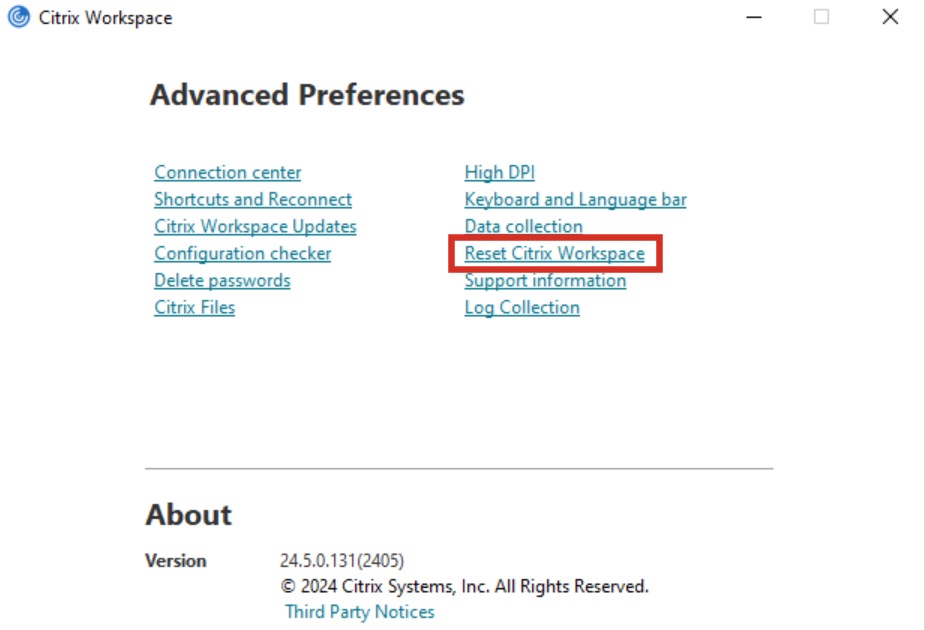This screenshot has height=630, width=925.
Task: Maximize the Citrix Workspace window
Action: pyautogui.click(x=822, y=17)
